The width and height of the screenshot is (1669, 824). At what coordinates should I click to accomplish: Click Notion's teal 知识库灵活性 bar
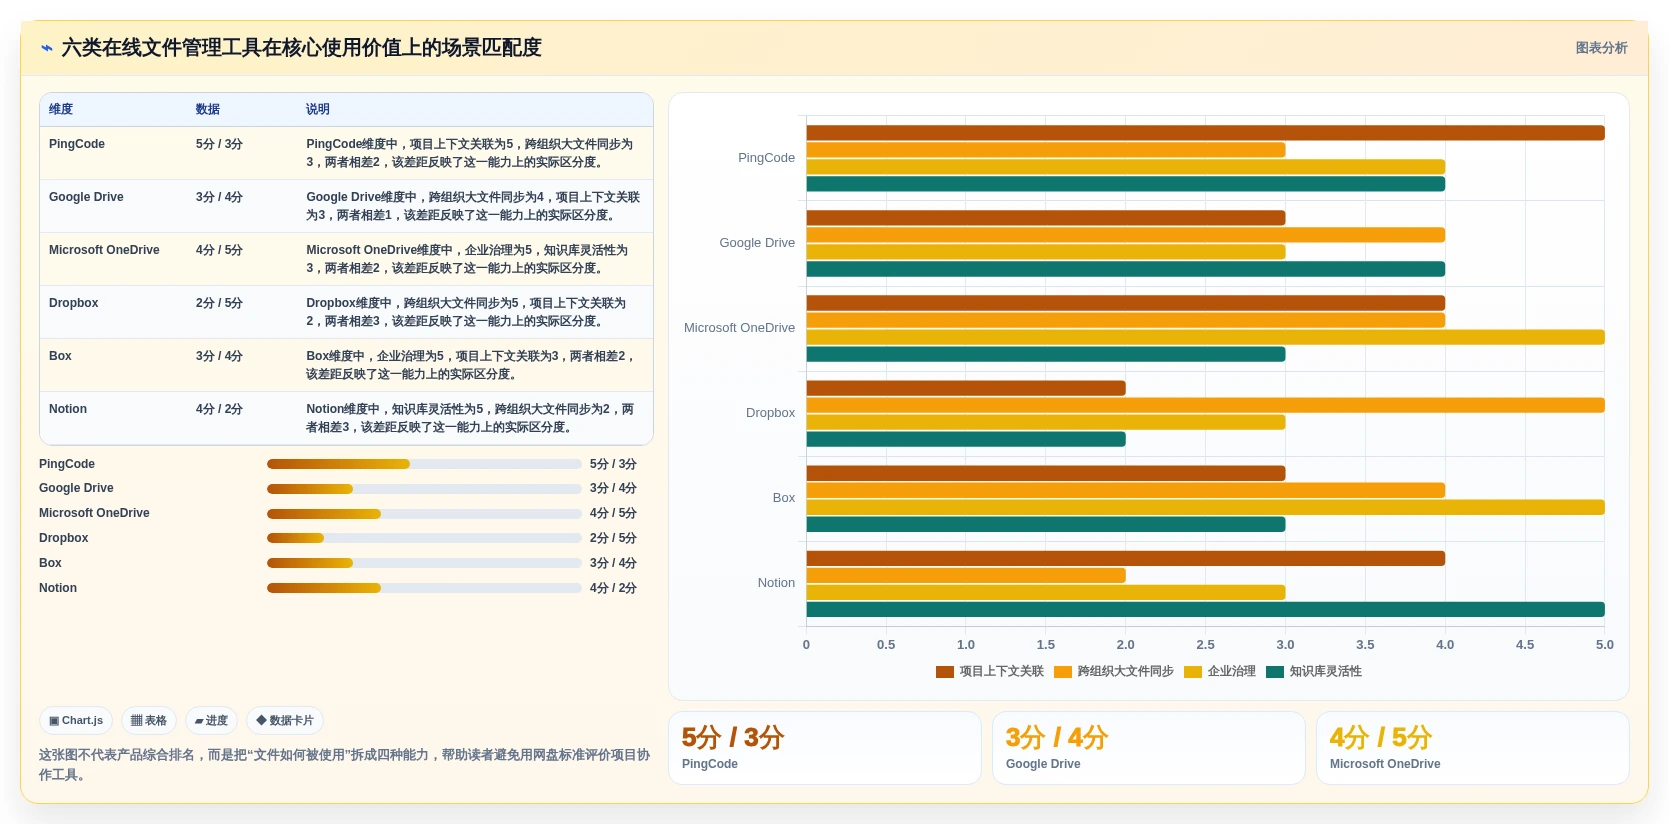1205,610
